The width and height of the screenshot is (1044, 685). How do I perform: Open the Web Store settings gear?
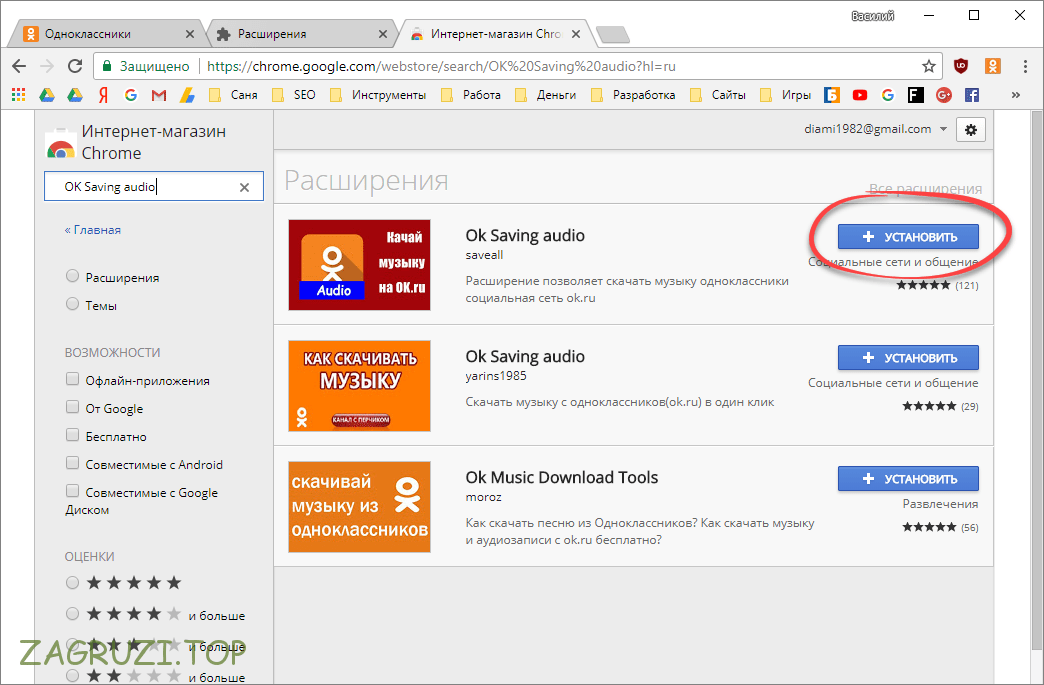pos(970,129)
